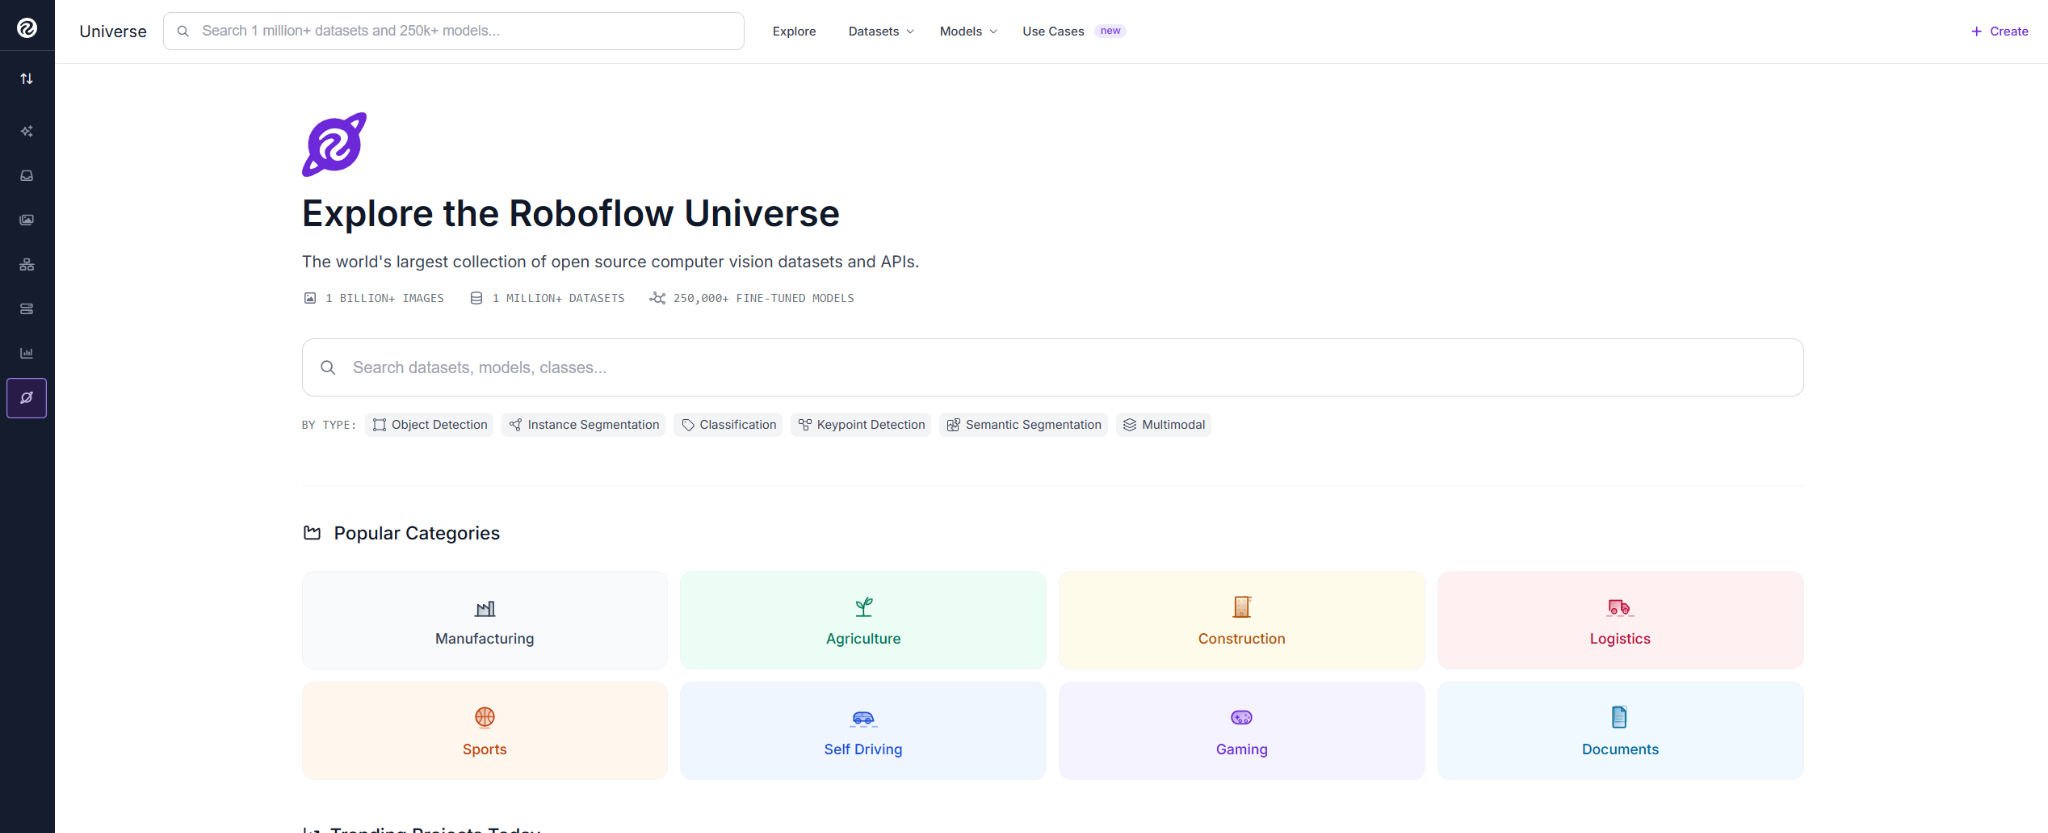Open the Self Driving category label
Screen dimensions: 2048x833
[x=864, y=749]
